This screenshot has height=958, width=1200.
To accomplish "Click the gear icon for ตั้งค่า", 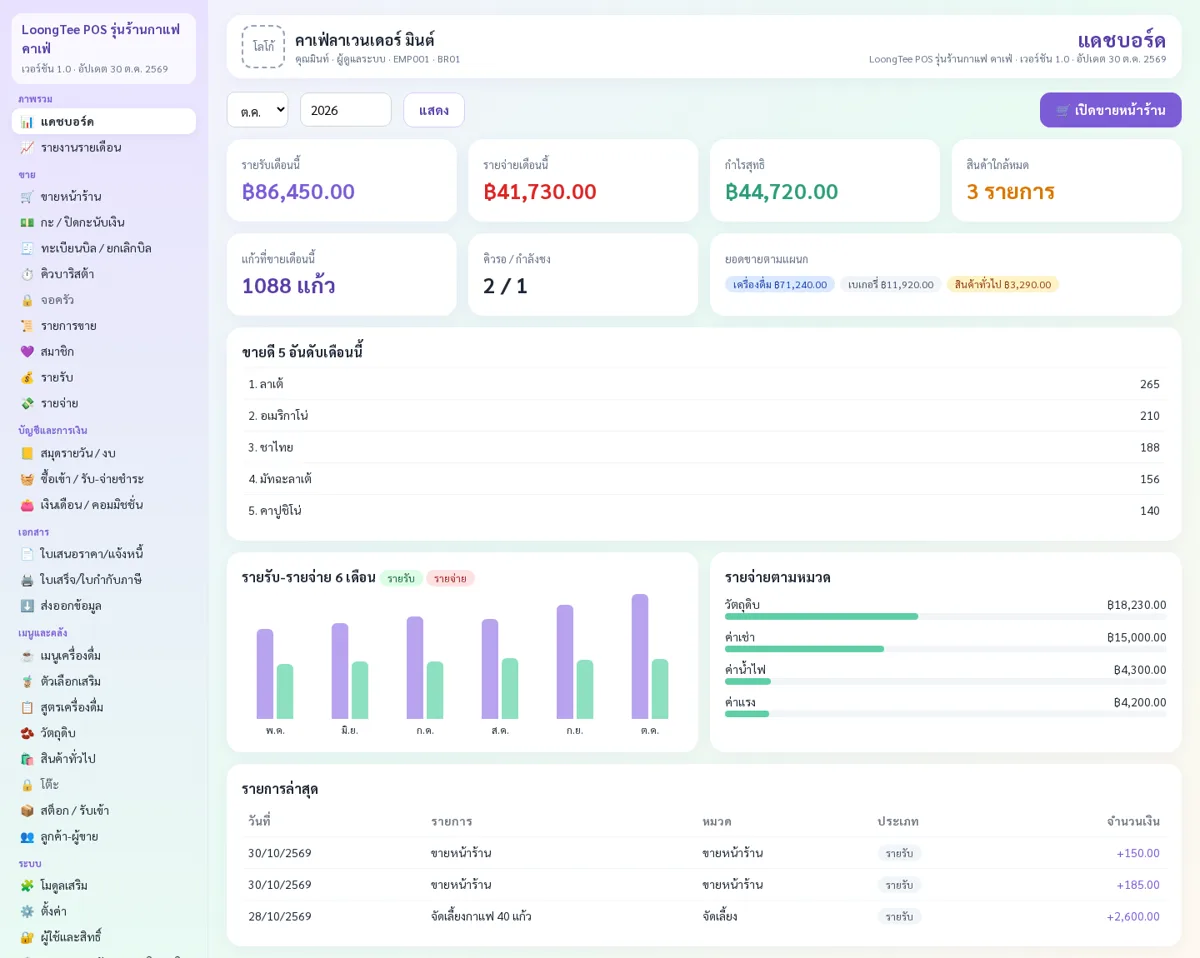I will [27, 912].
